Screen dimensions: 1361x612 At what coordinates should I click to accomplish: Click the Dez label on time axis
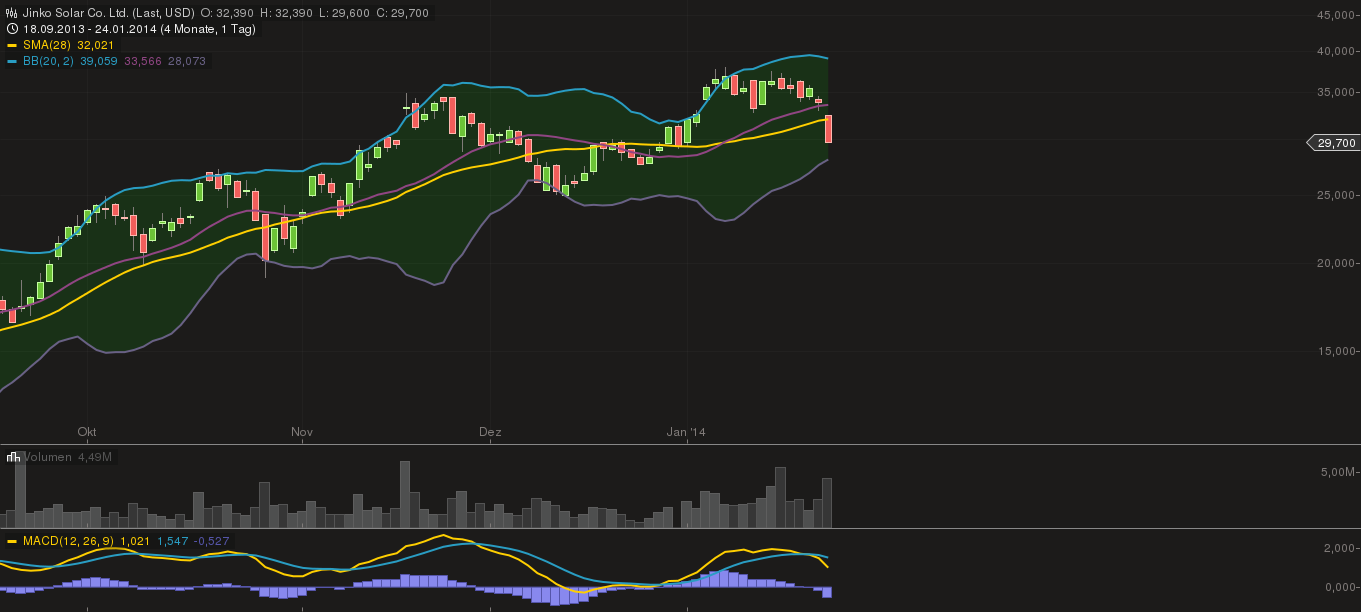coord(490,432)
